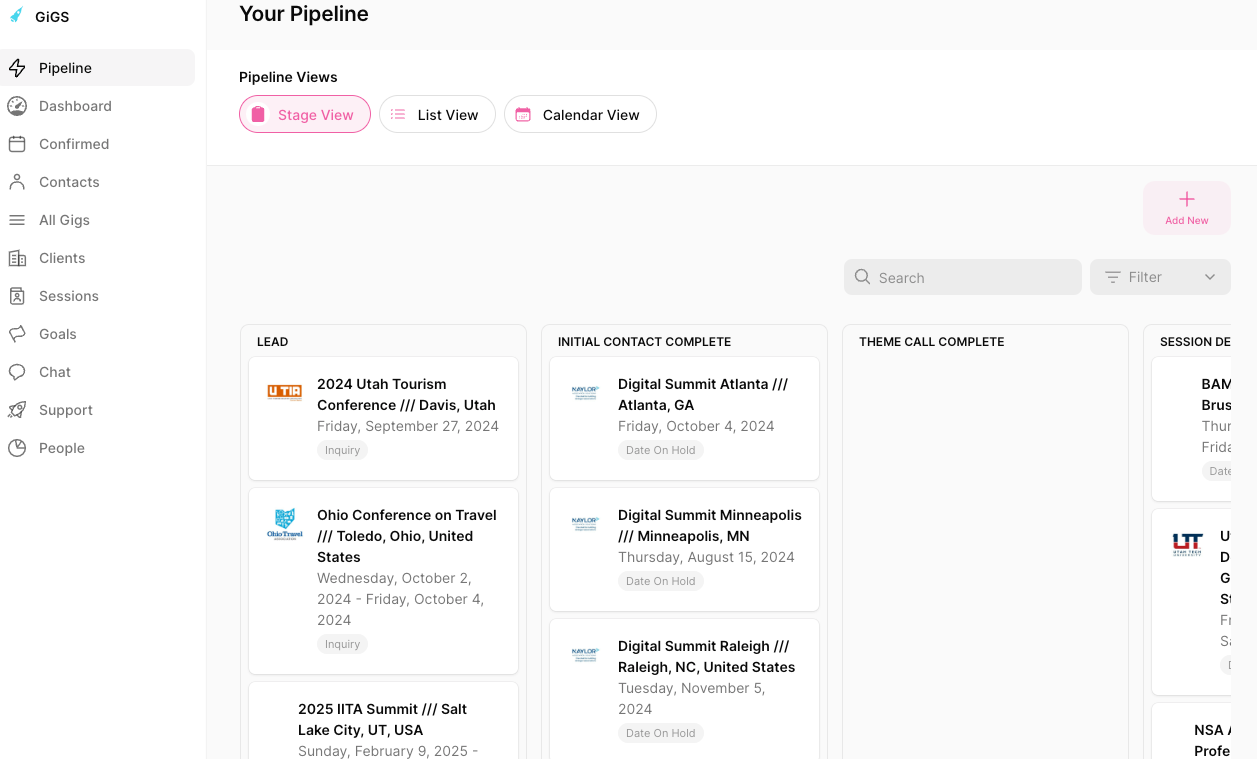Switch to Calendar View

[580, 115]
